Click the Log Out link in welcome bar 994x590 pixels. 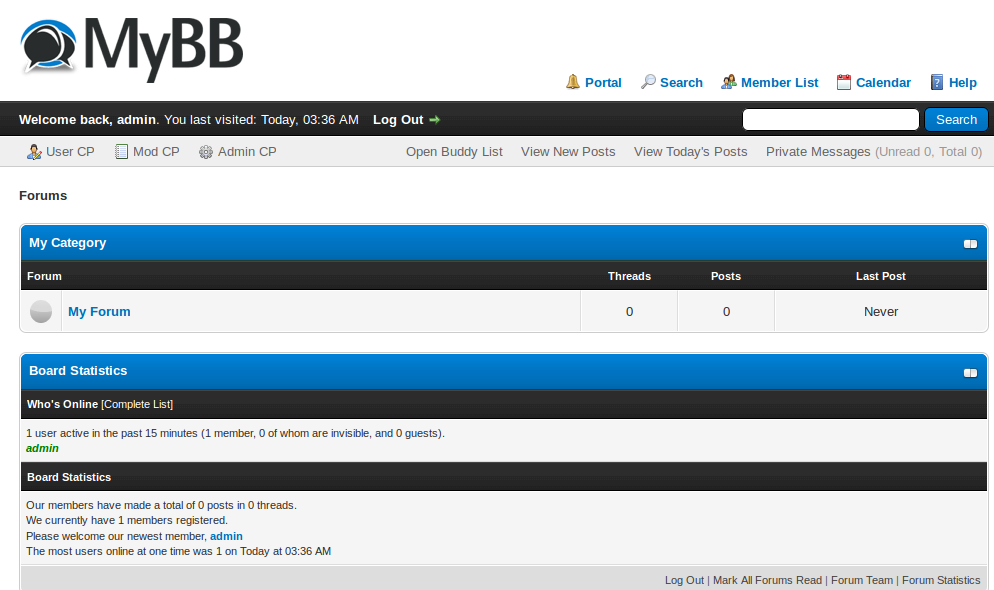pyautogui.click(x=397, y=119)
